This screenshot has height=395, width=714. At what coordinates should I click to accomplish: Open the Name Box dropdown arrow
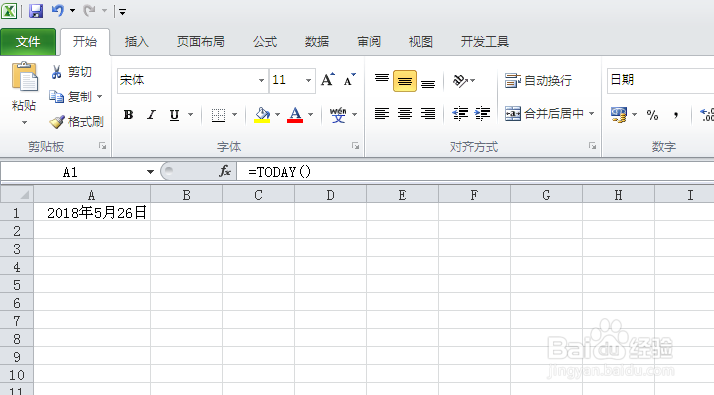click(150, 172)
